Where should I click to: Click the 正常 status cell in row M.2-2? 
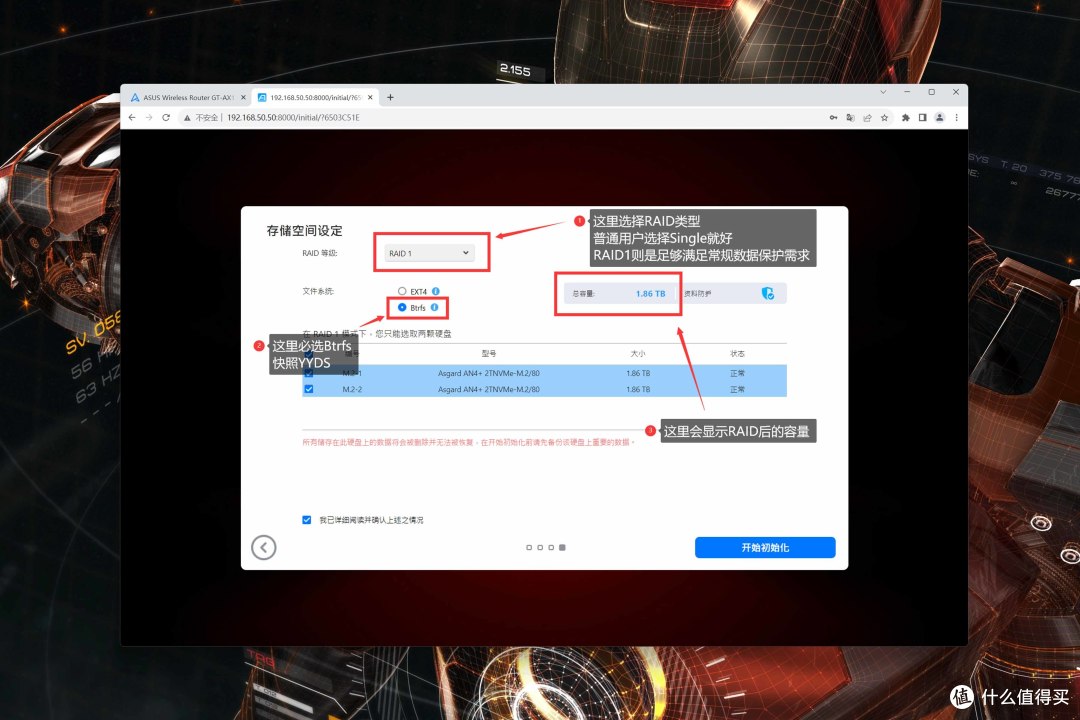737,389
